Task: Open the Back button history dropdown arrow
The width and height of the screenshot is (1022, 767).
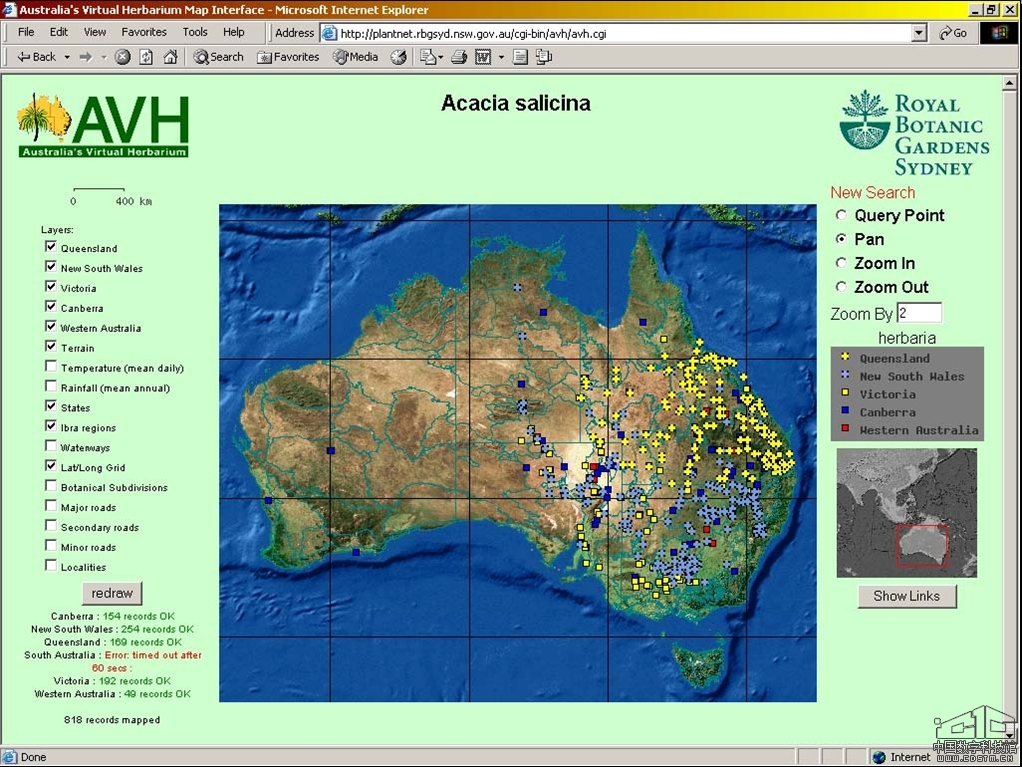Action: coord(67,57)
